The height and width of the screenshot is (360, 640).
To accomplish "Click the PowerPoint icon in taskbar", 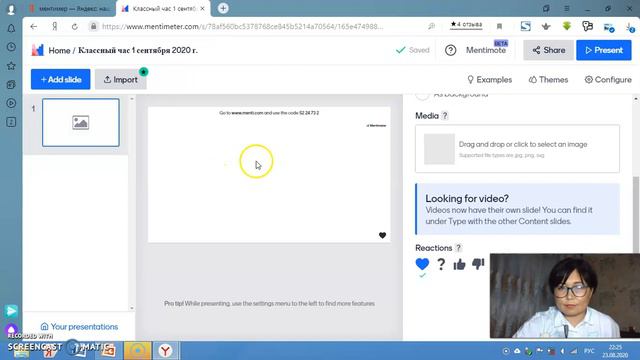I will tap(108, 351).
